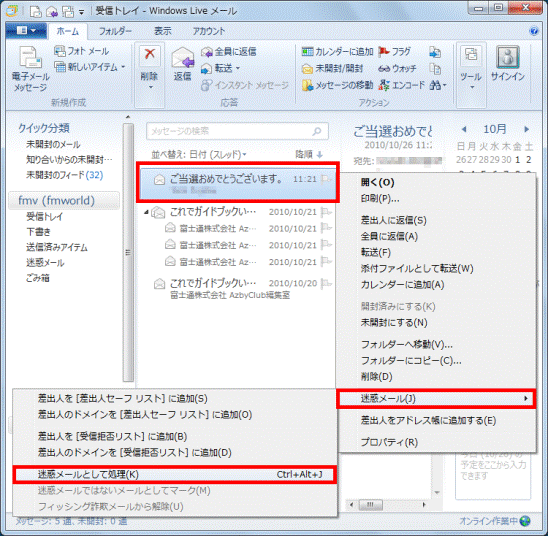Click the search magnifier icon

coord(317,131)
